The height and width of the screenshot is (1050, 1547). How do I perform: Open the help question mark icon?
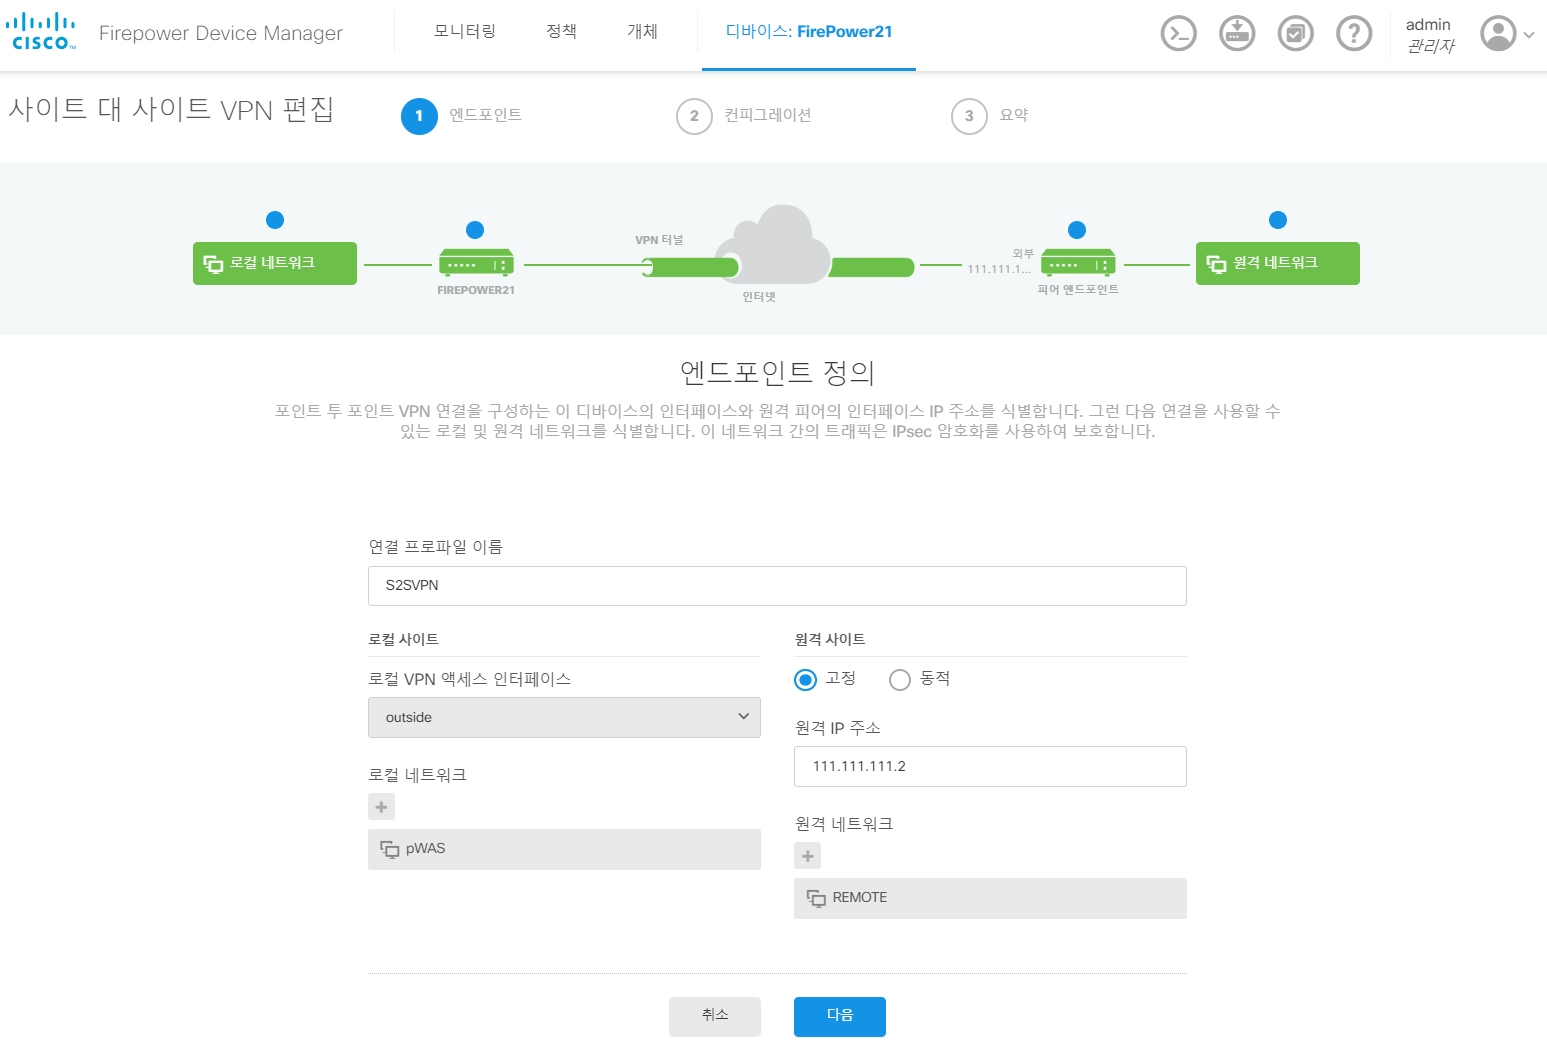pyautogui.click(x=1354, y=33)
